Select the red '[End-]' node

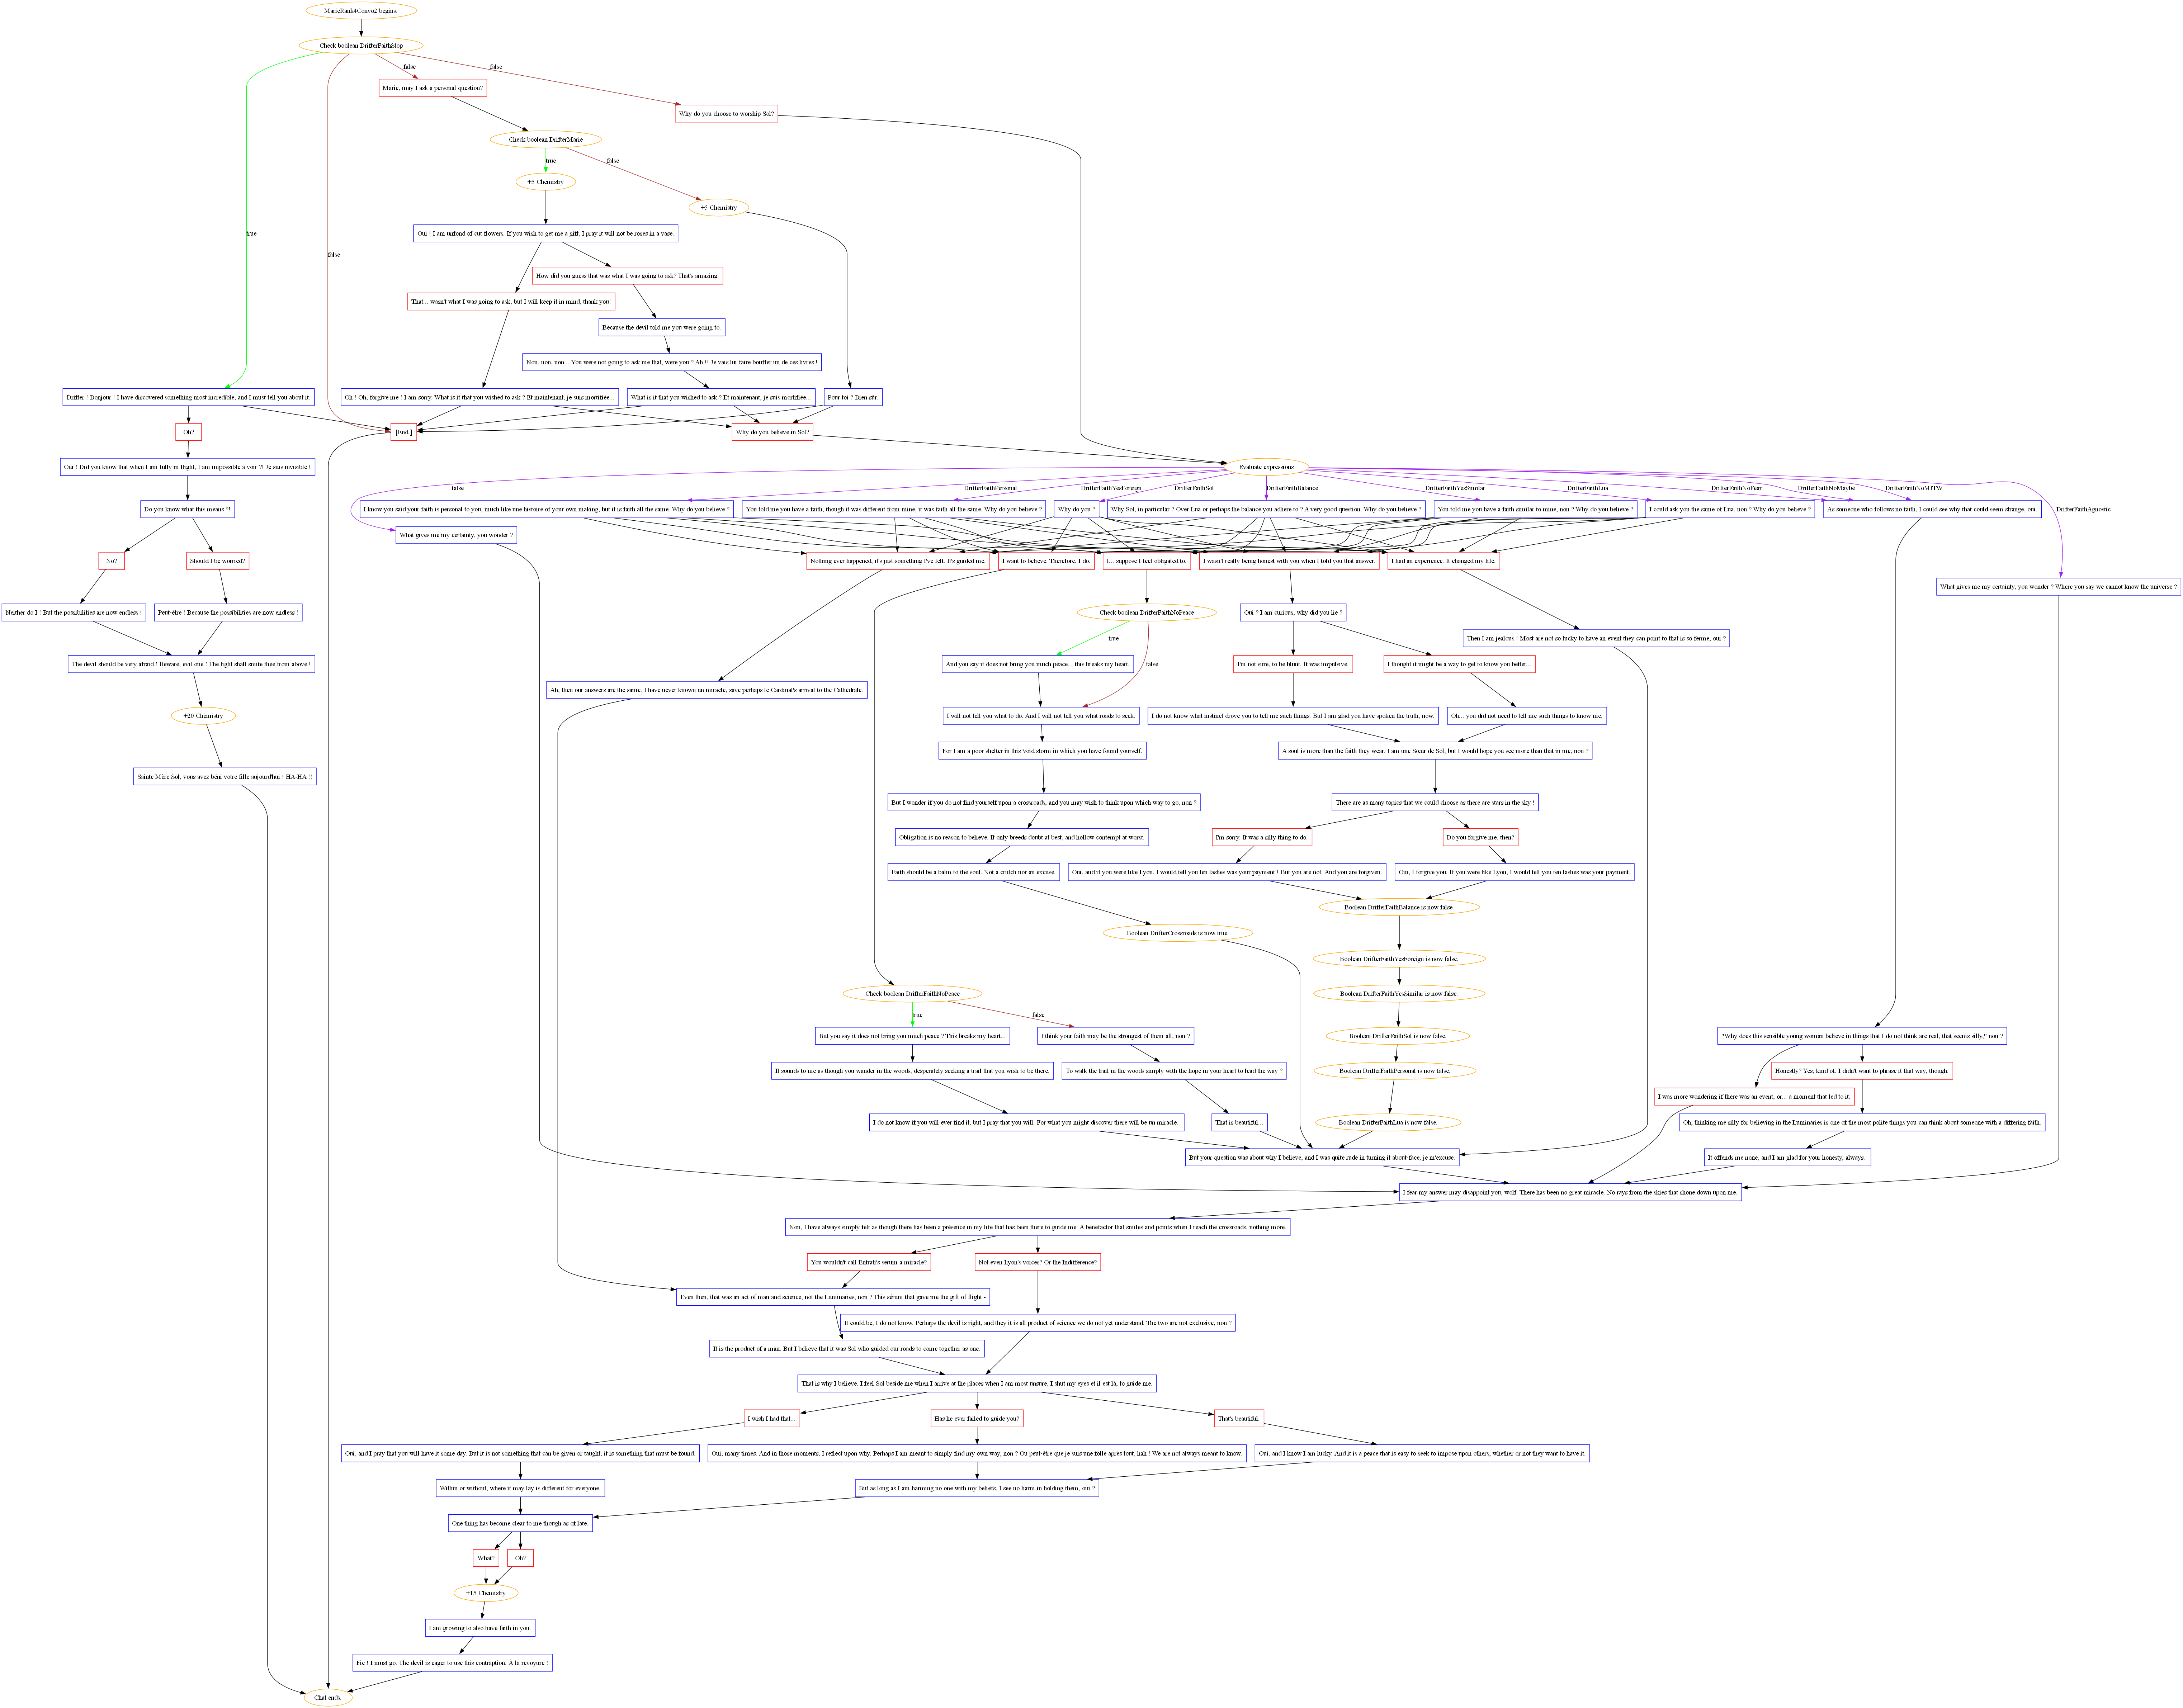tap(403, 432)
